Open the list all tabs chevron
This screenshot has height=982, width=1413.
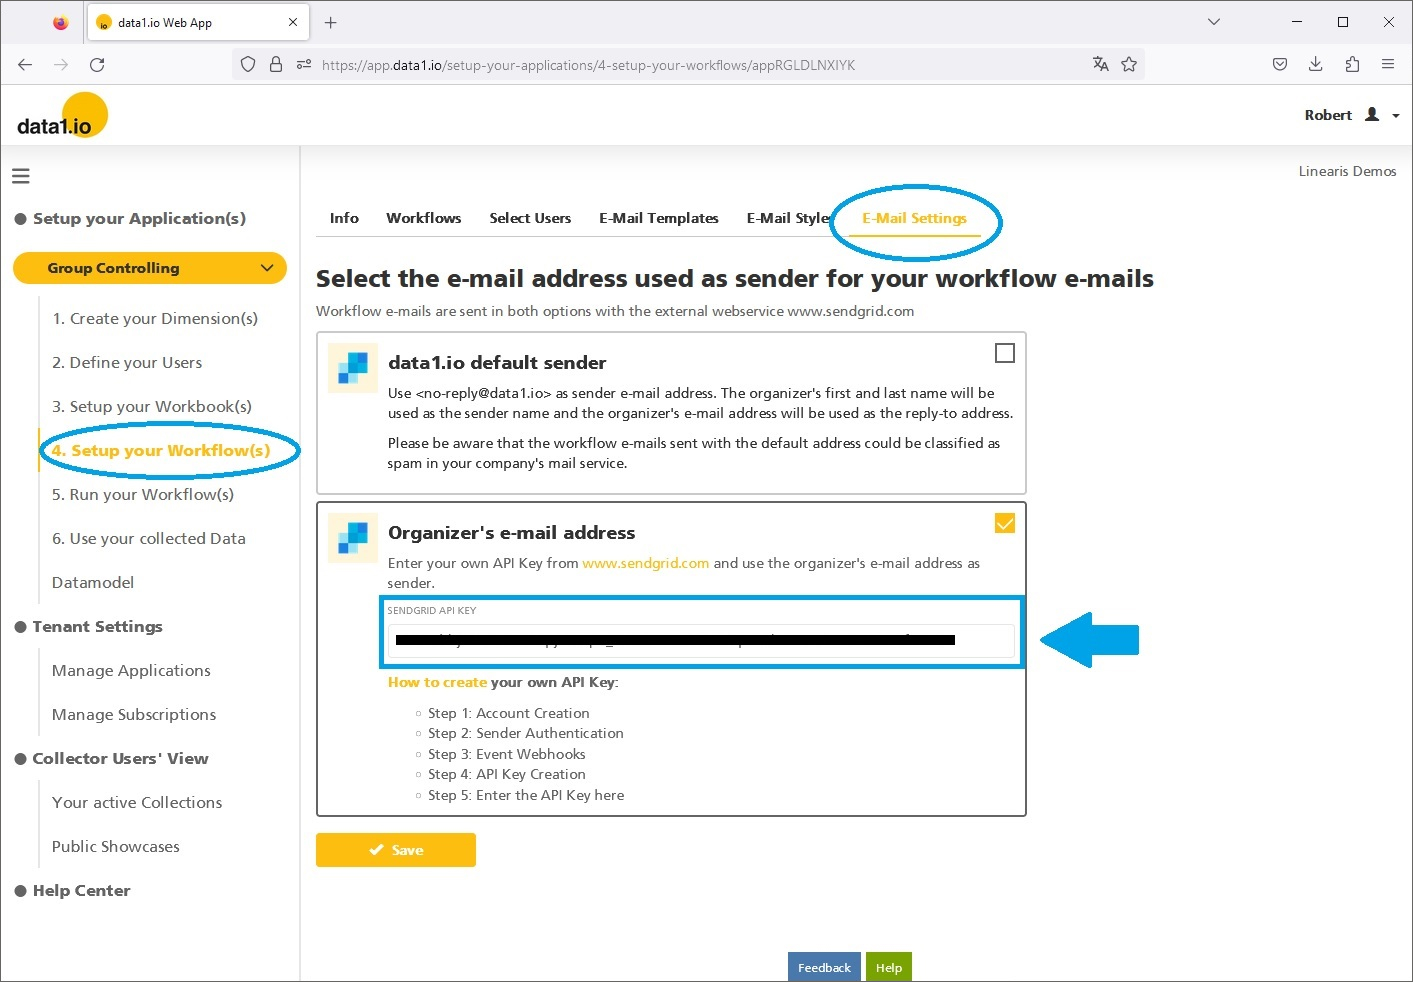coord(1214,22)
